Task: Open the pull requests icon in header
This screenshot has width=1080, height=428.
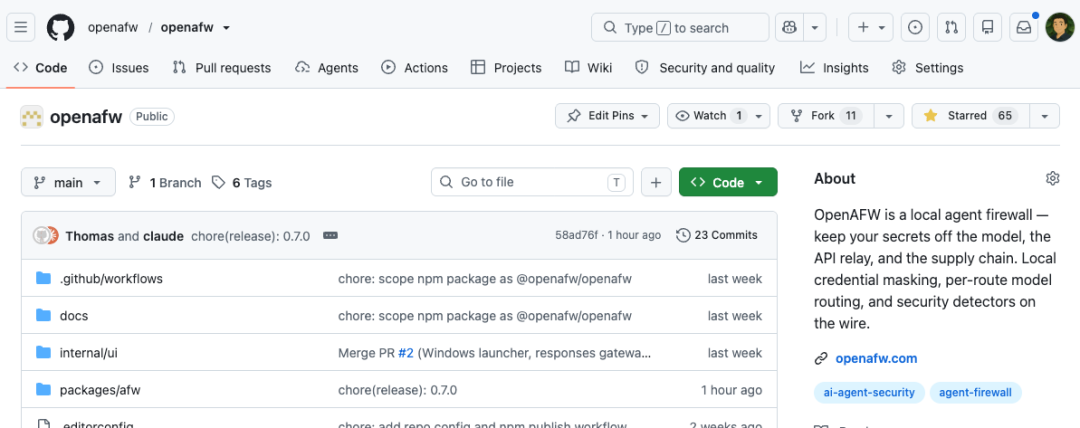Action: coord(951,28)
